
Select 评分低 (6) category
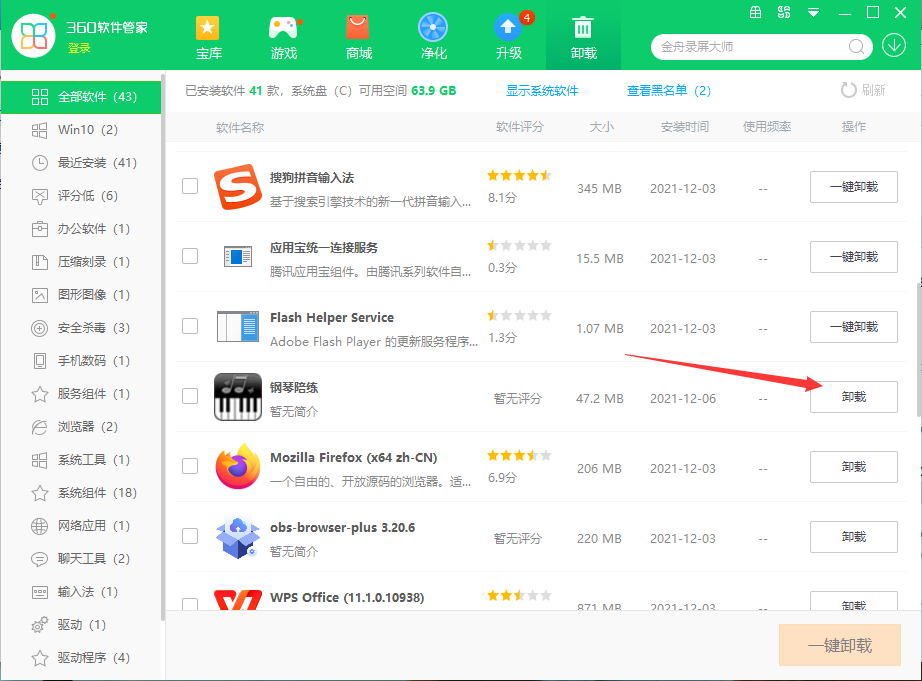[x=81, y=196]
